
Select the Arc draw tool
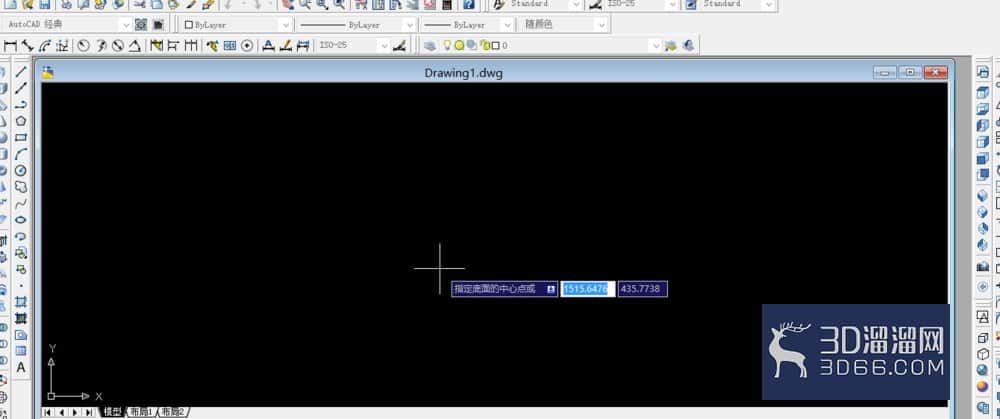pyautogui.click(x=21, y=154)
